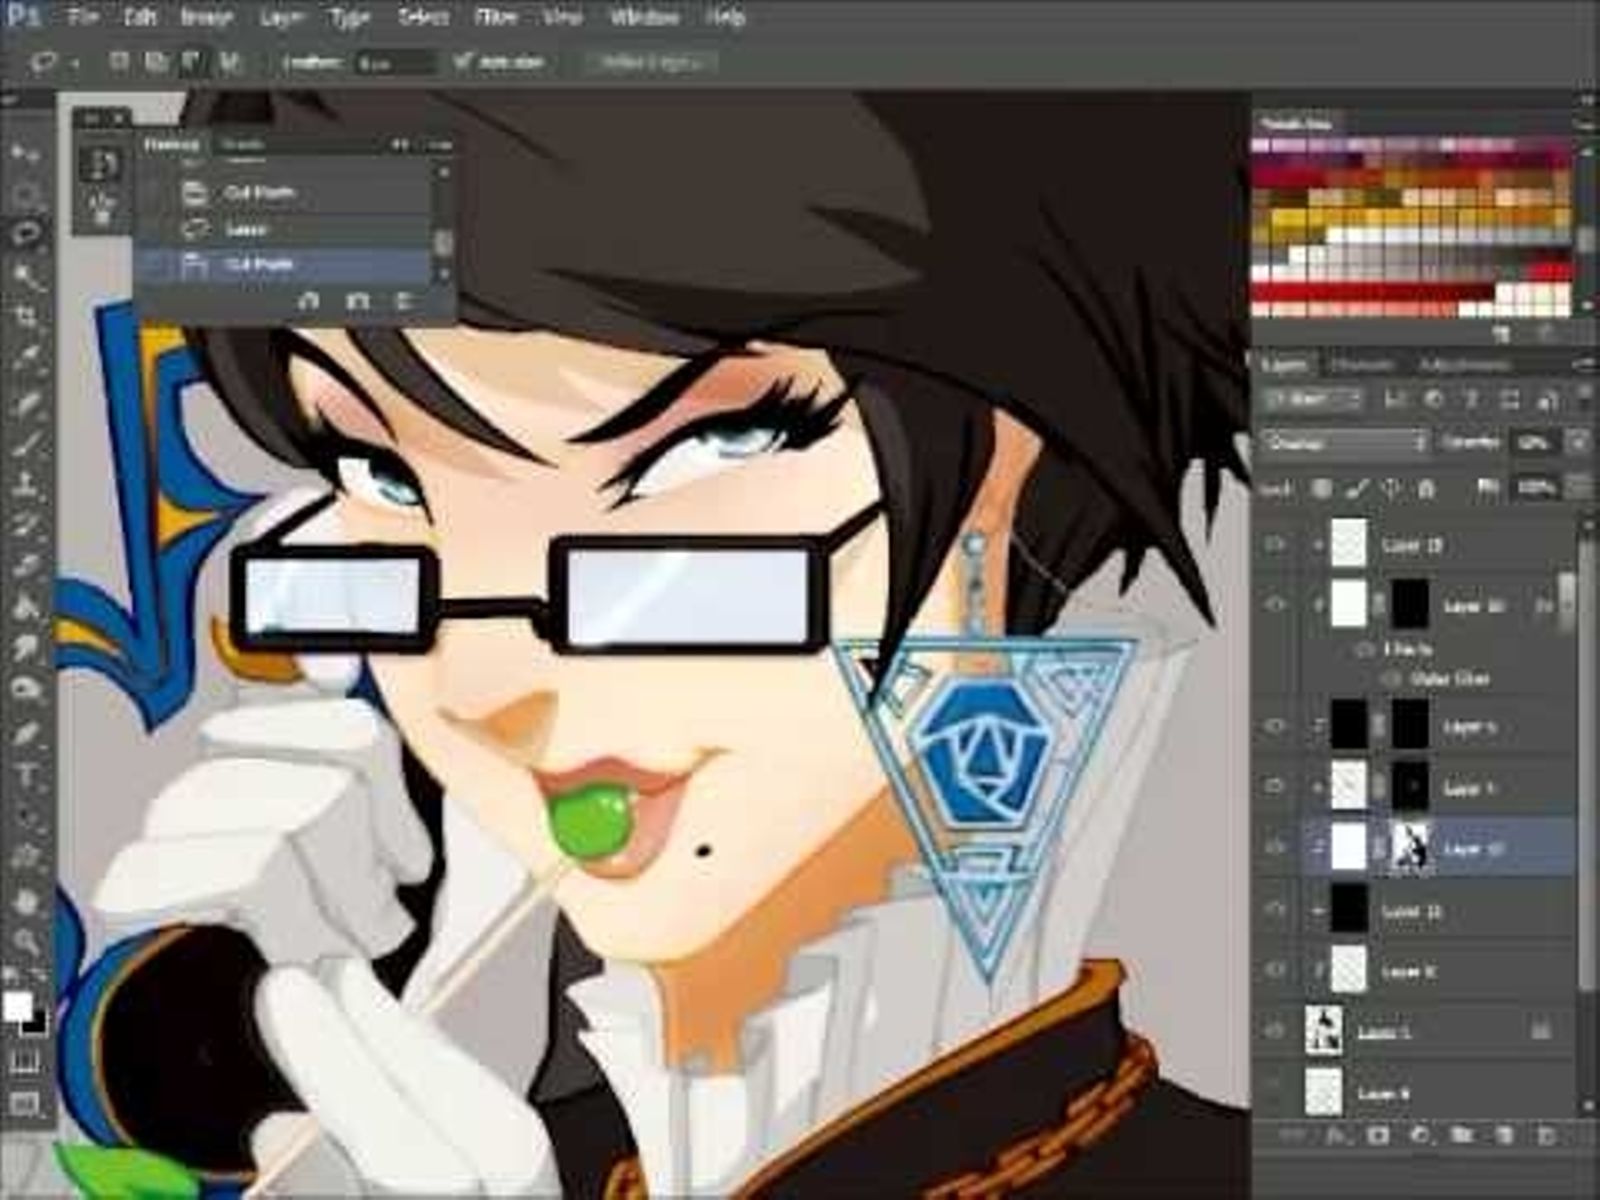Select the Brush tool
This screenshot has width=1600, height=1200.
tap(26, 444)
